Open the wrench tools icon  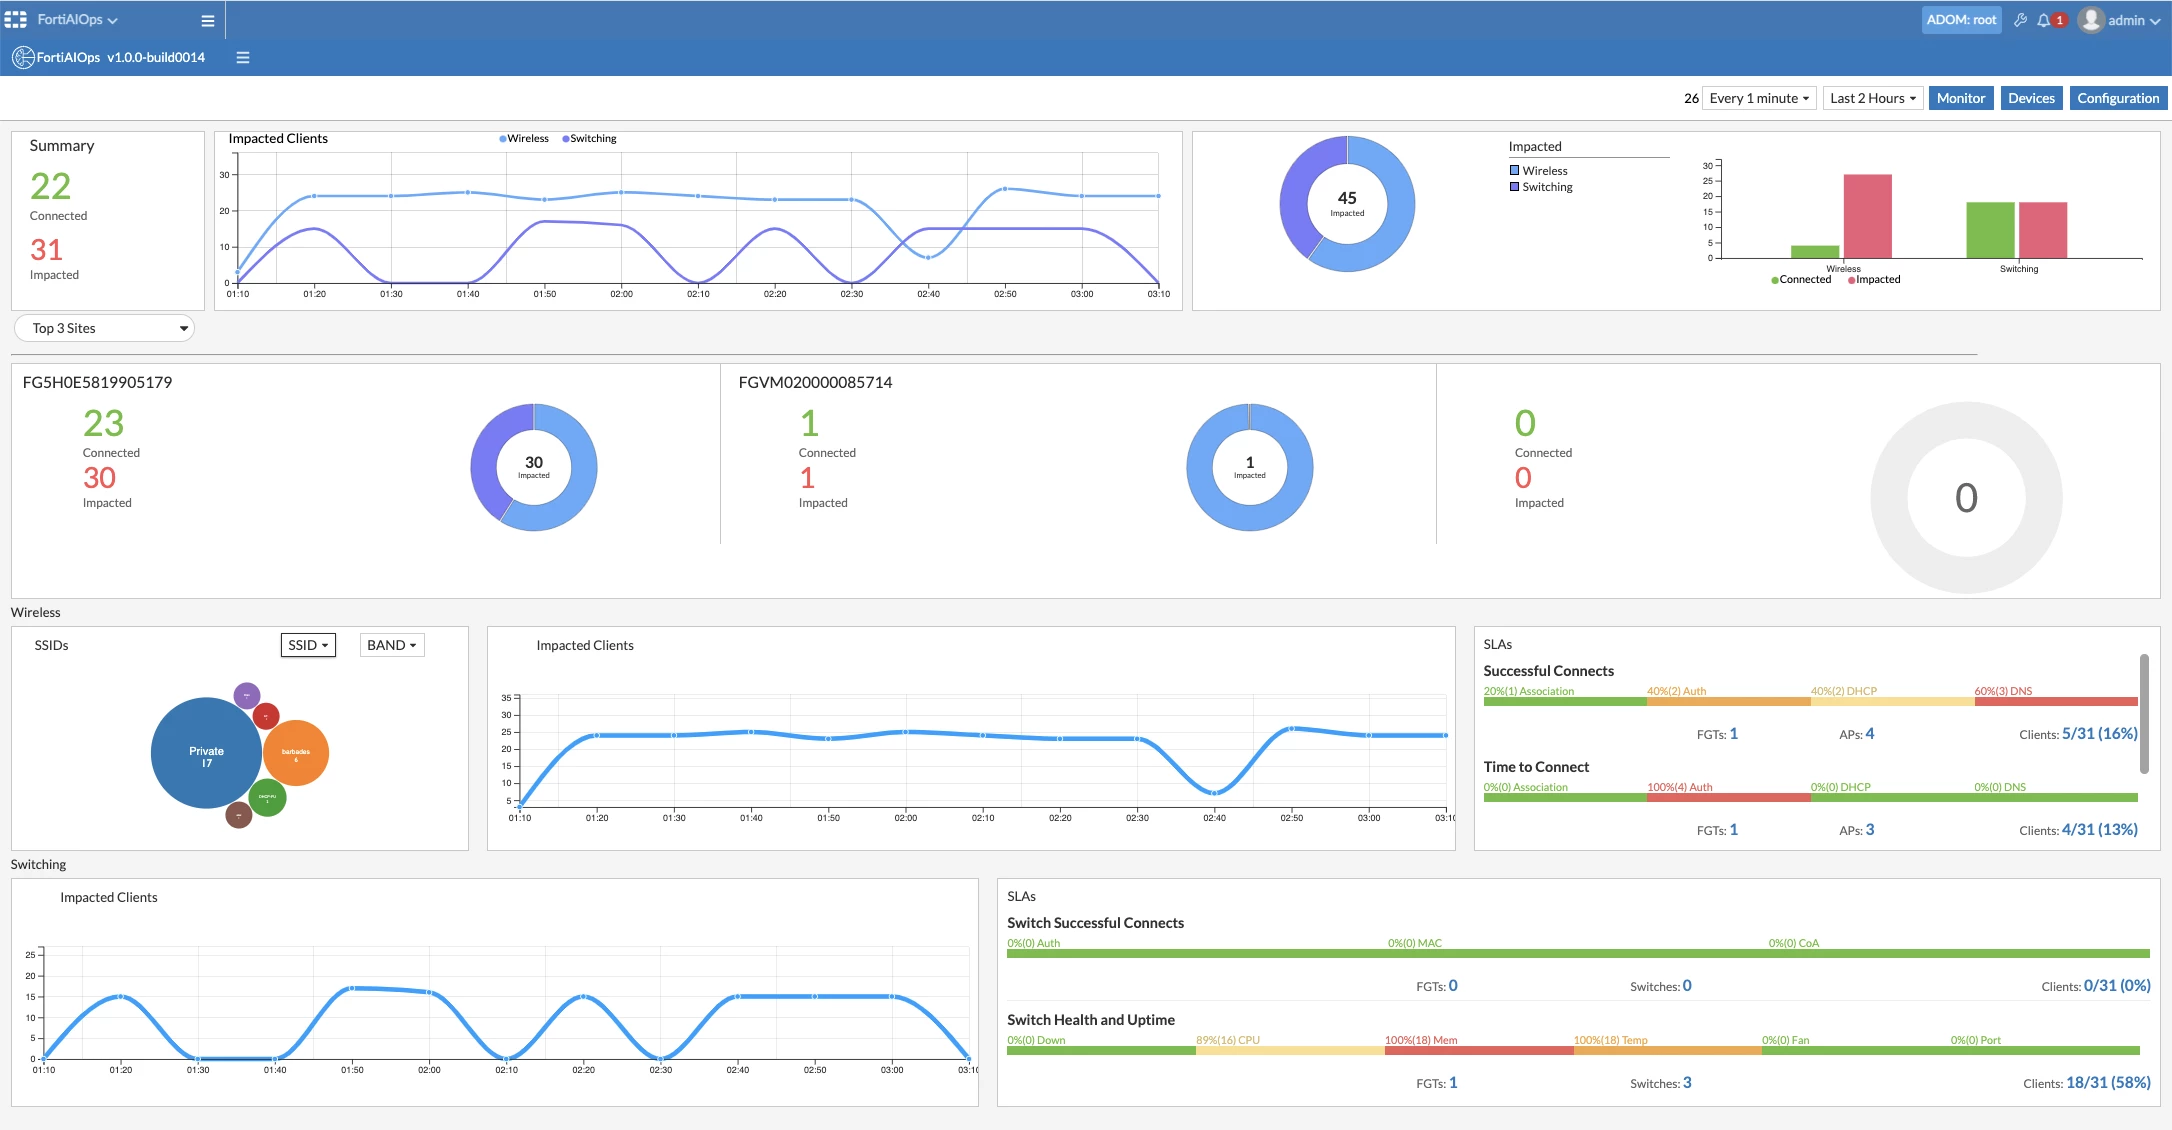point(2020,20)
